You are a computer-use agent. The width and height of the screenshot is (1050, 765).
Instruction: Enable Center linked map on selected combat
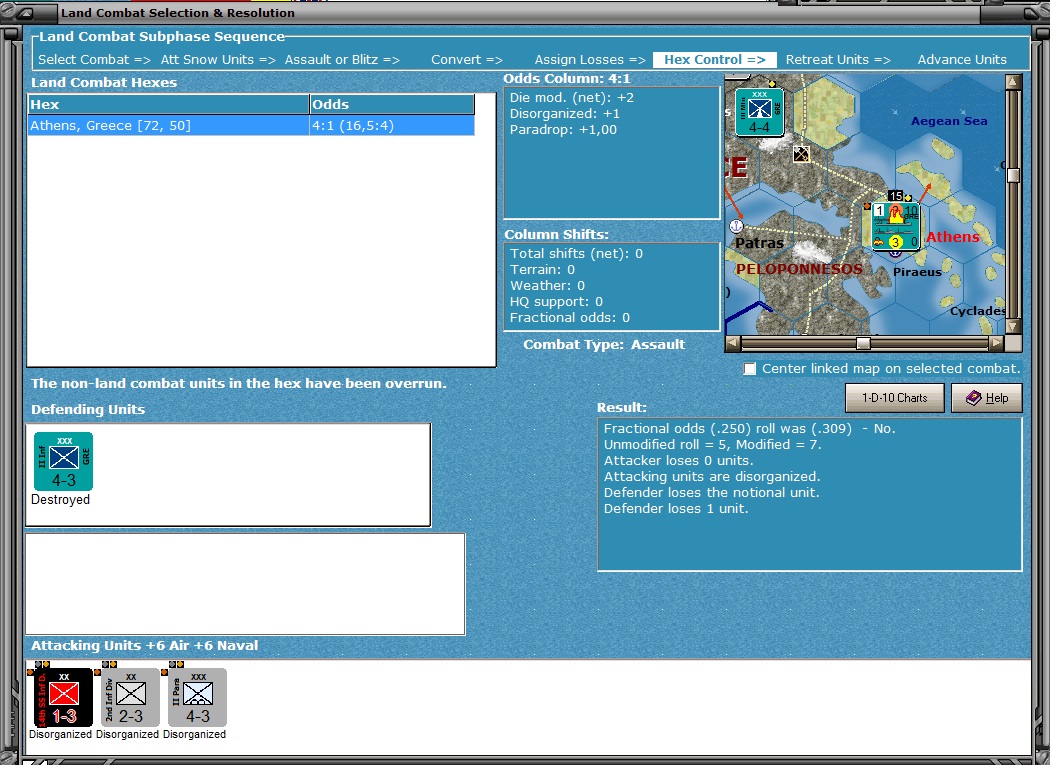pos(750,369)
